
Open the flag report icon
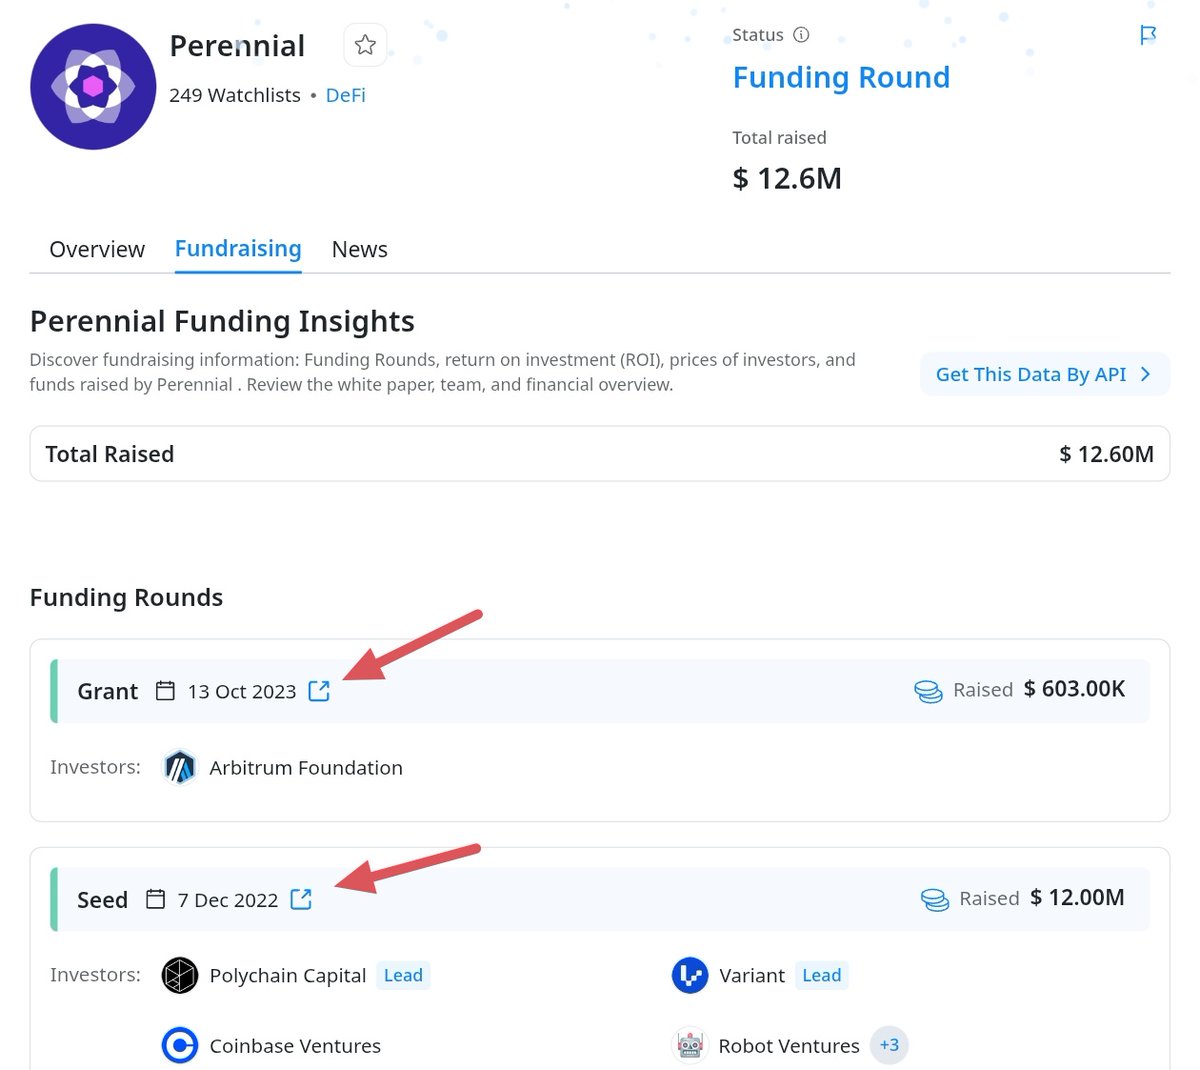(1148, 35)
